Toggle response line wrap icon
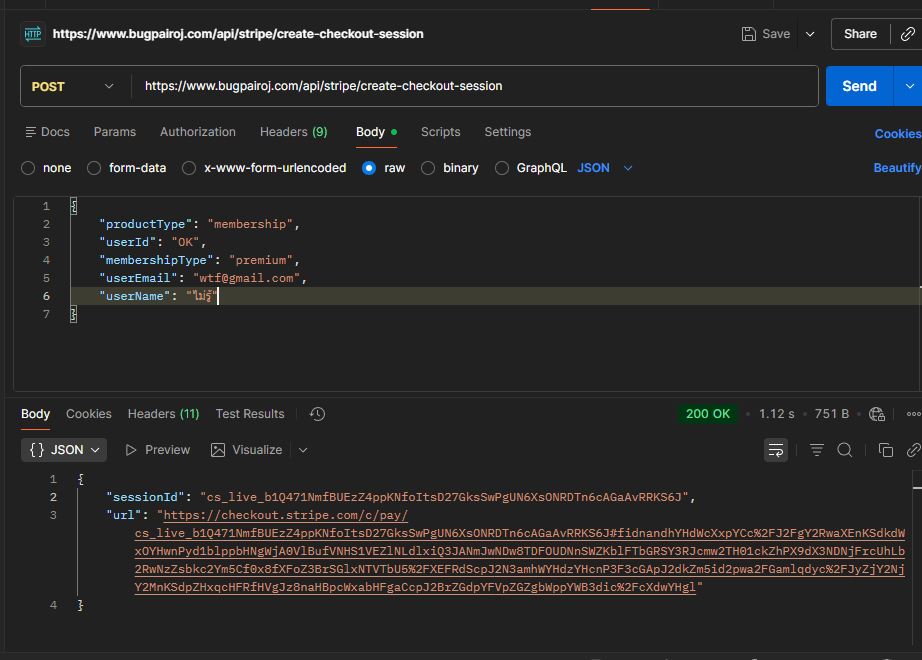922x660 pixels. click(776, 451)
